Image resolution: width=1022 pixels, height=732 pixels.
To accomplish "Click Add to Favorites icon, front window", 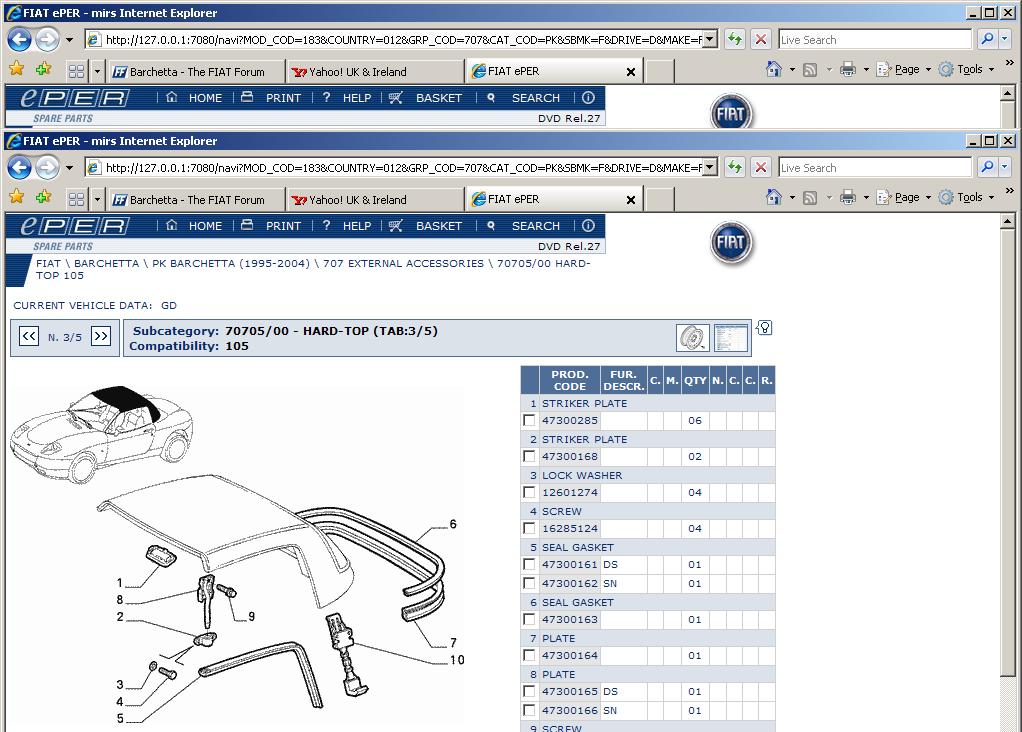I will click(44, 197).
